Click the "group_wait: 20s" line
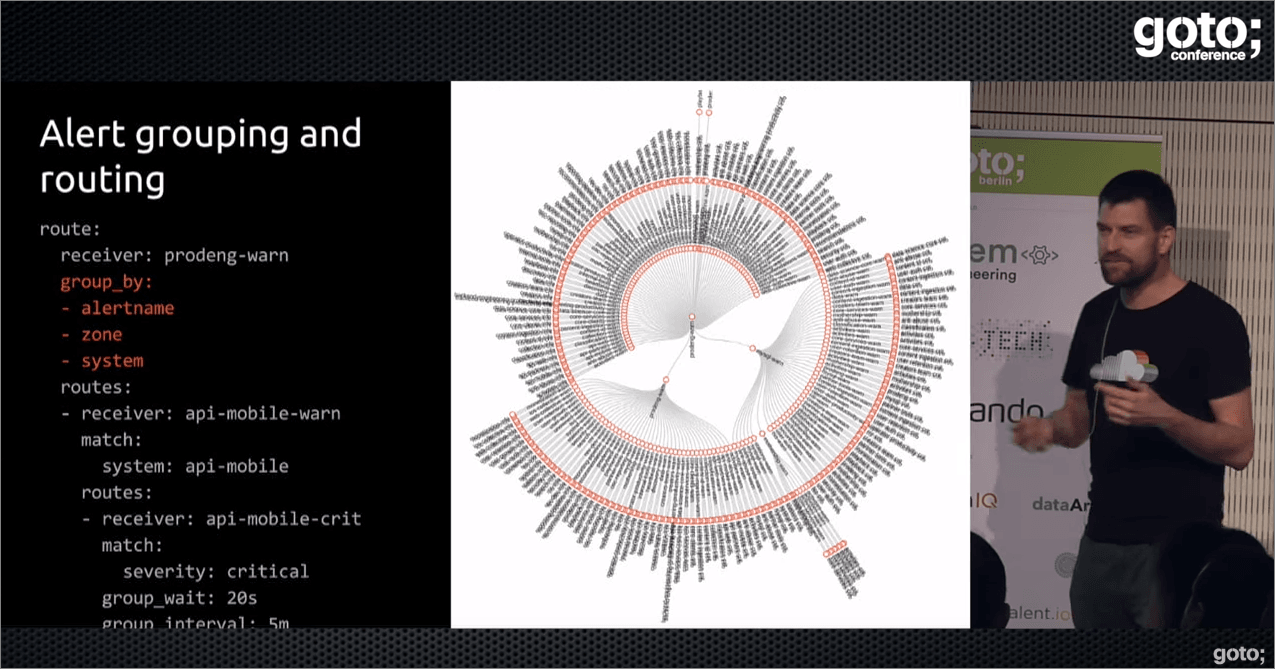The image size is (1275, 669). click(x=179, y=598)
